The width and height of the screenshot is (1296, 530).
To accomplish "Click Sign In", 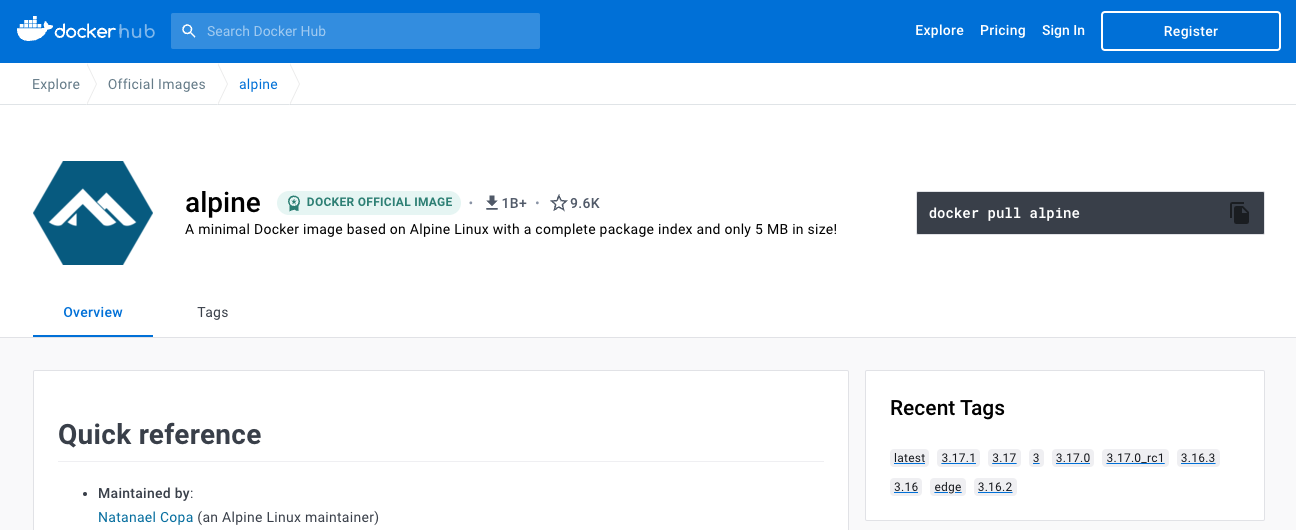I will pyautogui.click(x=1063, y=31).
